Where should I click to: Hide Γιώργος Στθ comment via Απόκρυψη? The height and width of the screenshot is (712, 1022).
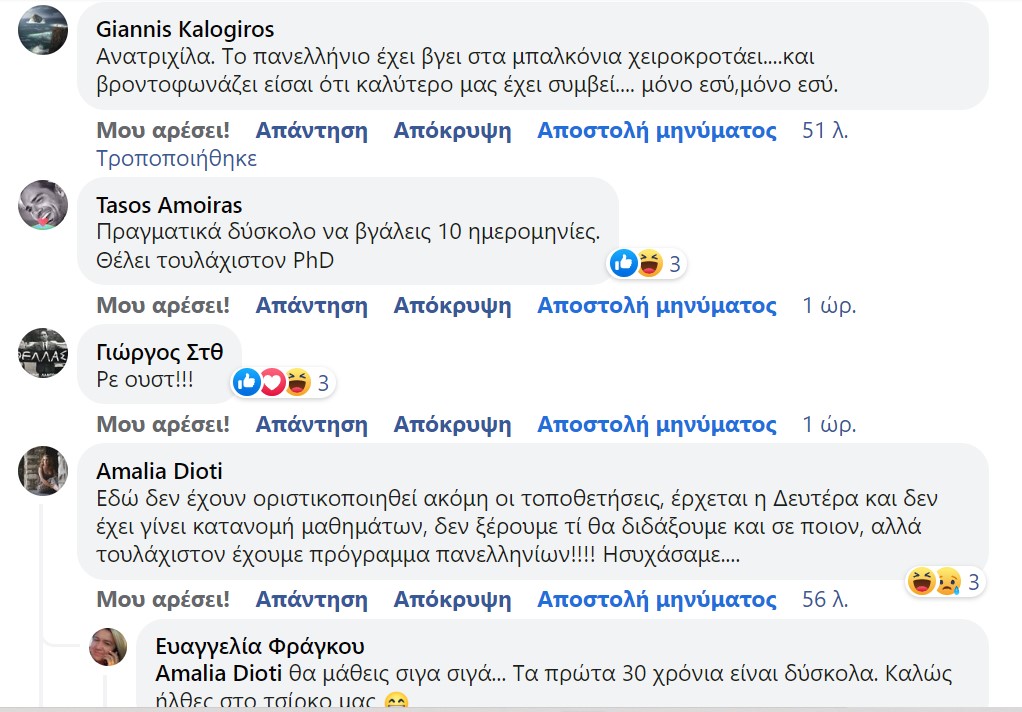pyautogui.click(x=452, y=423)
